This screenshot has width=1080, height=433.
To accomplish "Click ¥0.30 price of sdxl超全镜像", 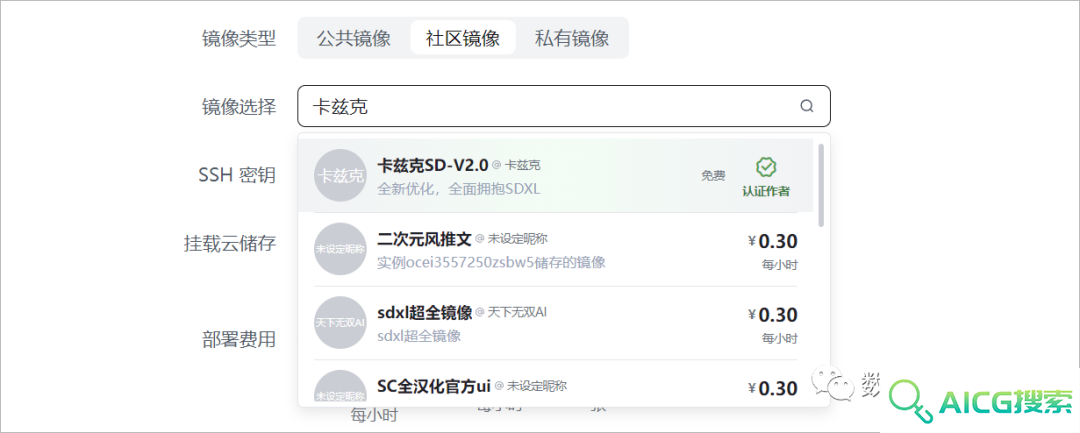I will click(773, 315).
